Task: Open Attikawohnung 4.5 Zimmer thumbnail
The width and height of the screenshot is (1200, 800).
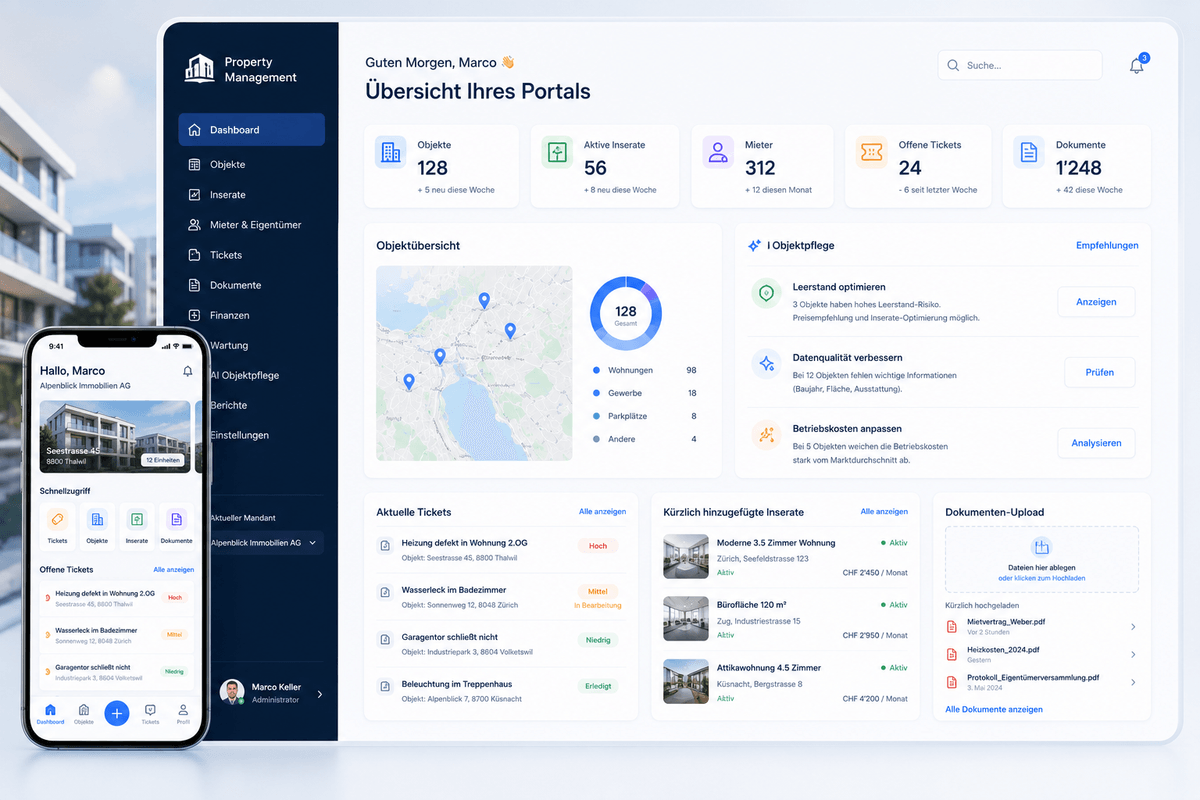Action: pos(686,681)
